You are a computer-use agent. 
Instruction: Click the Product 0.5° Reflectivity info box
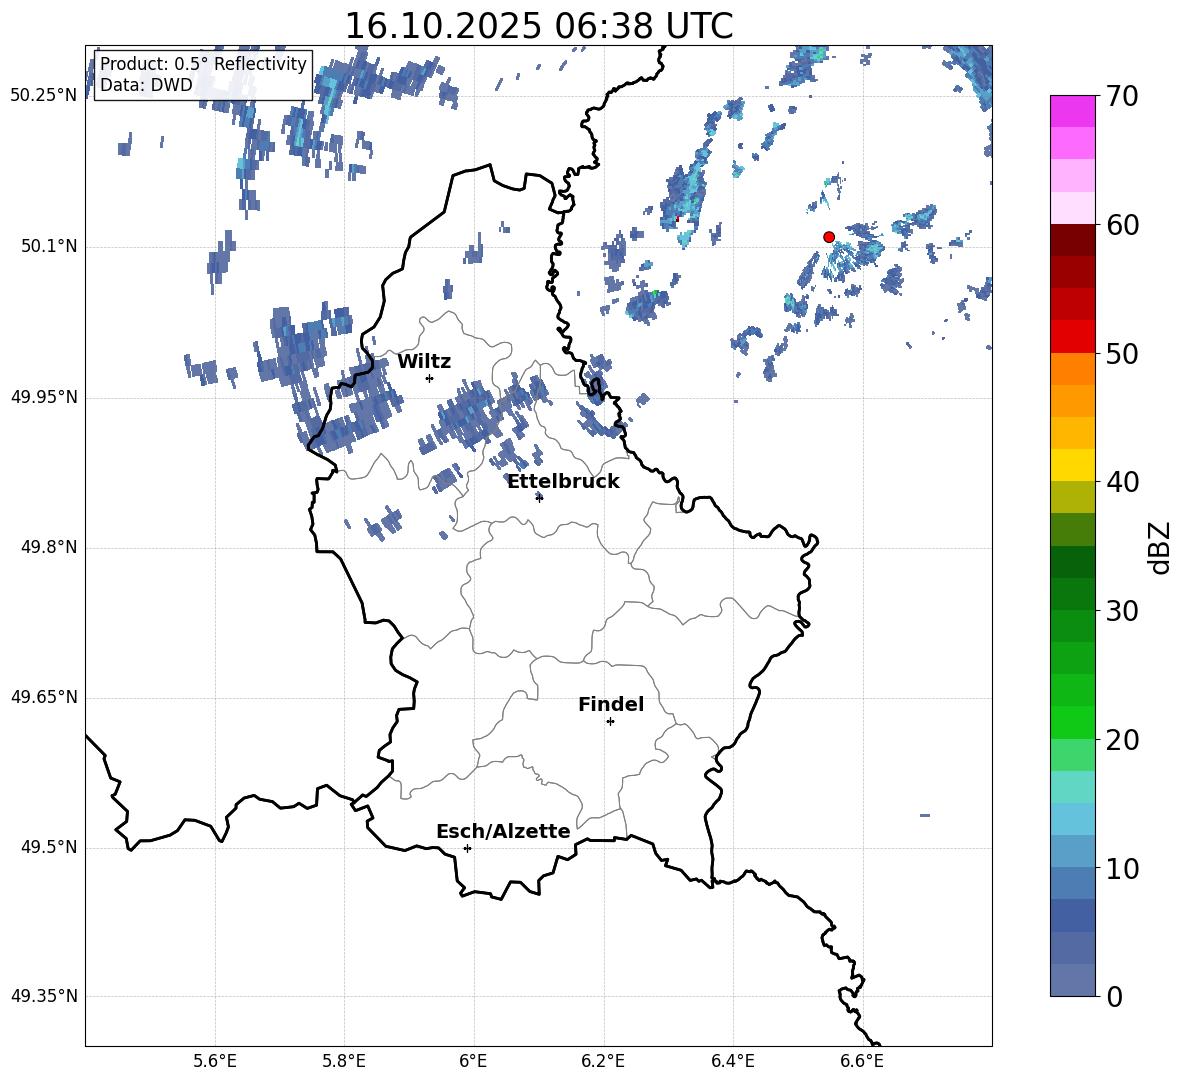[203, 75]
